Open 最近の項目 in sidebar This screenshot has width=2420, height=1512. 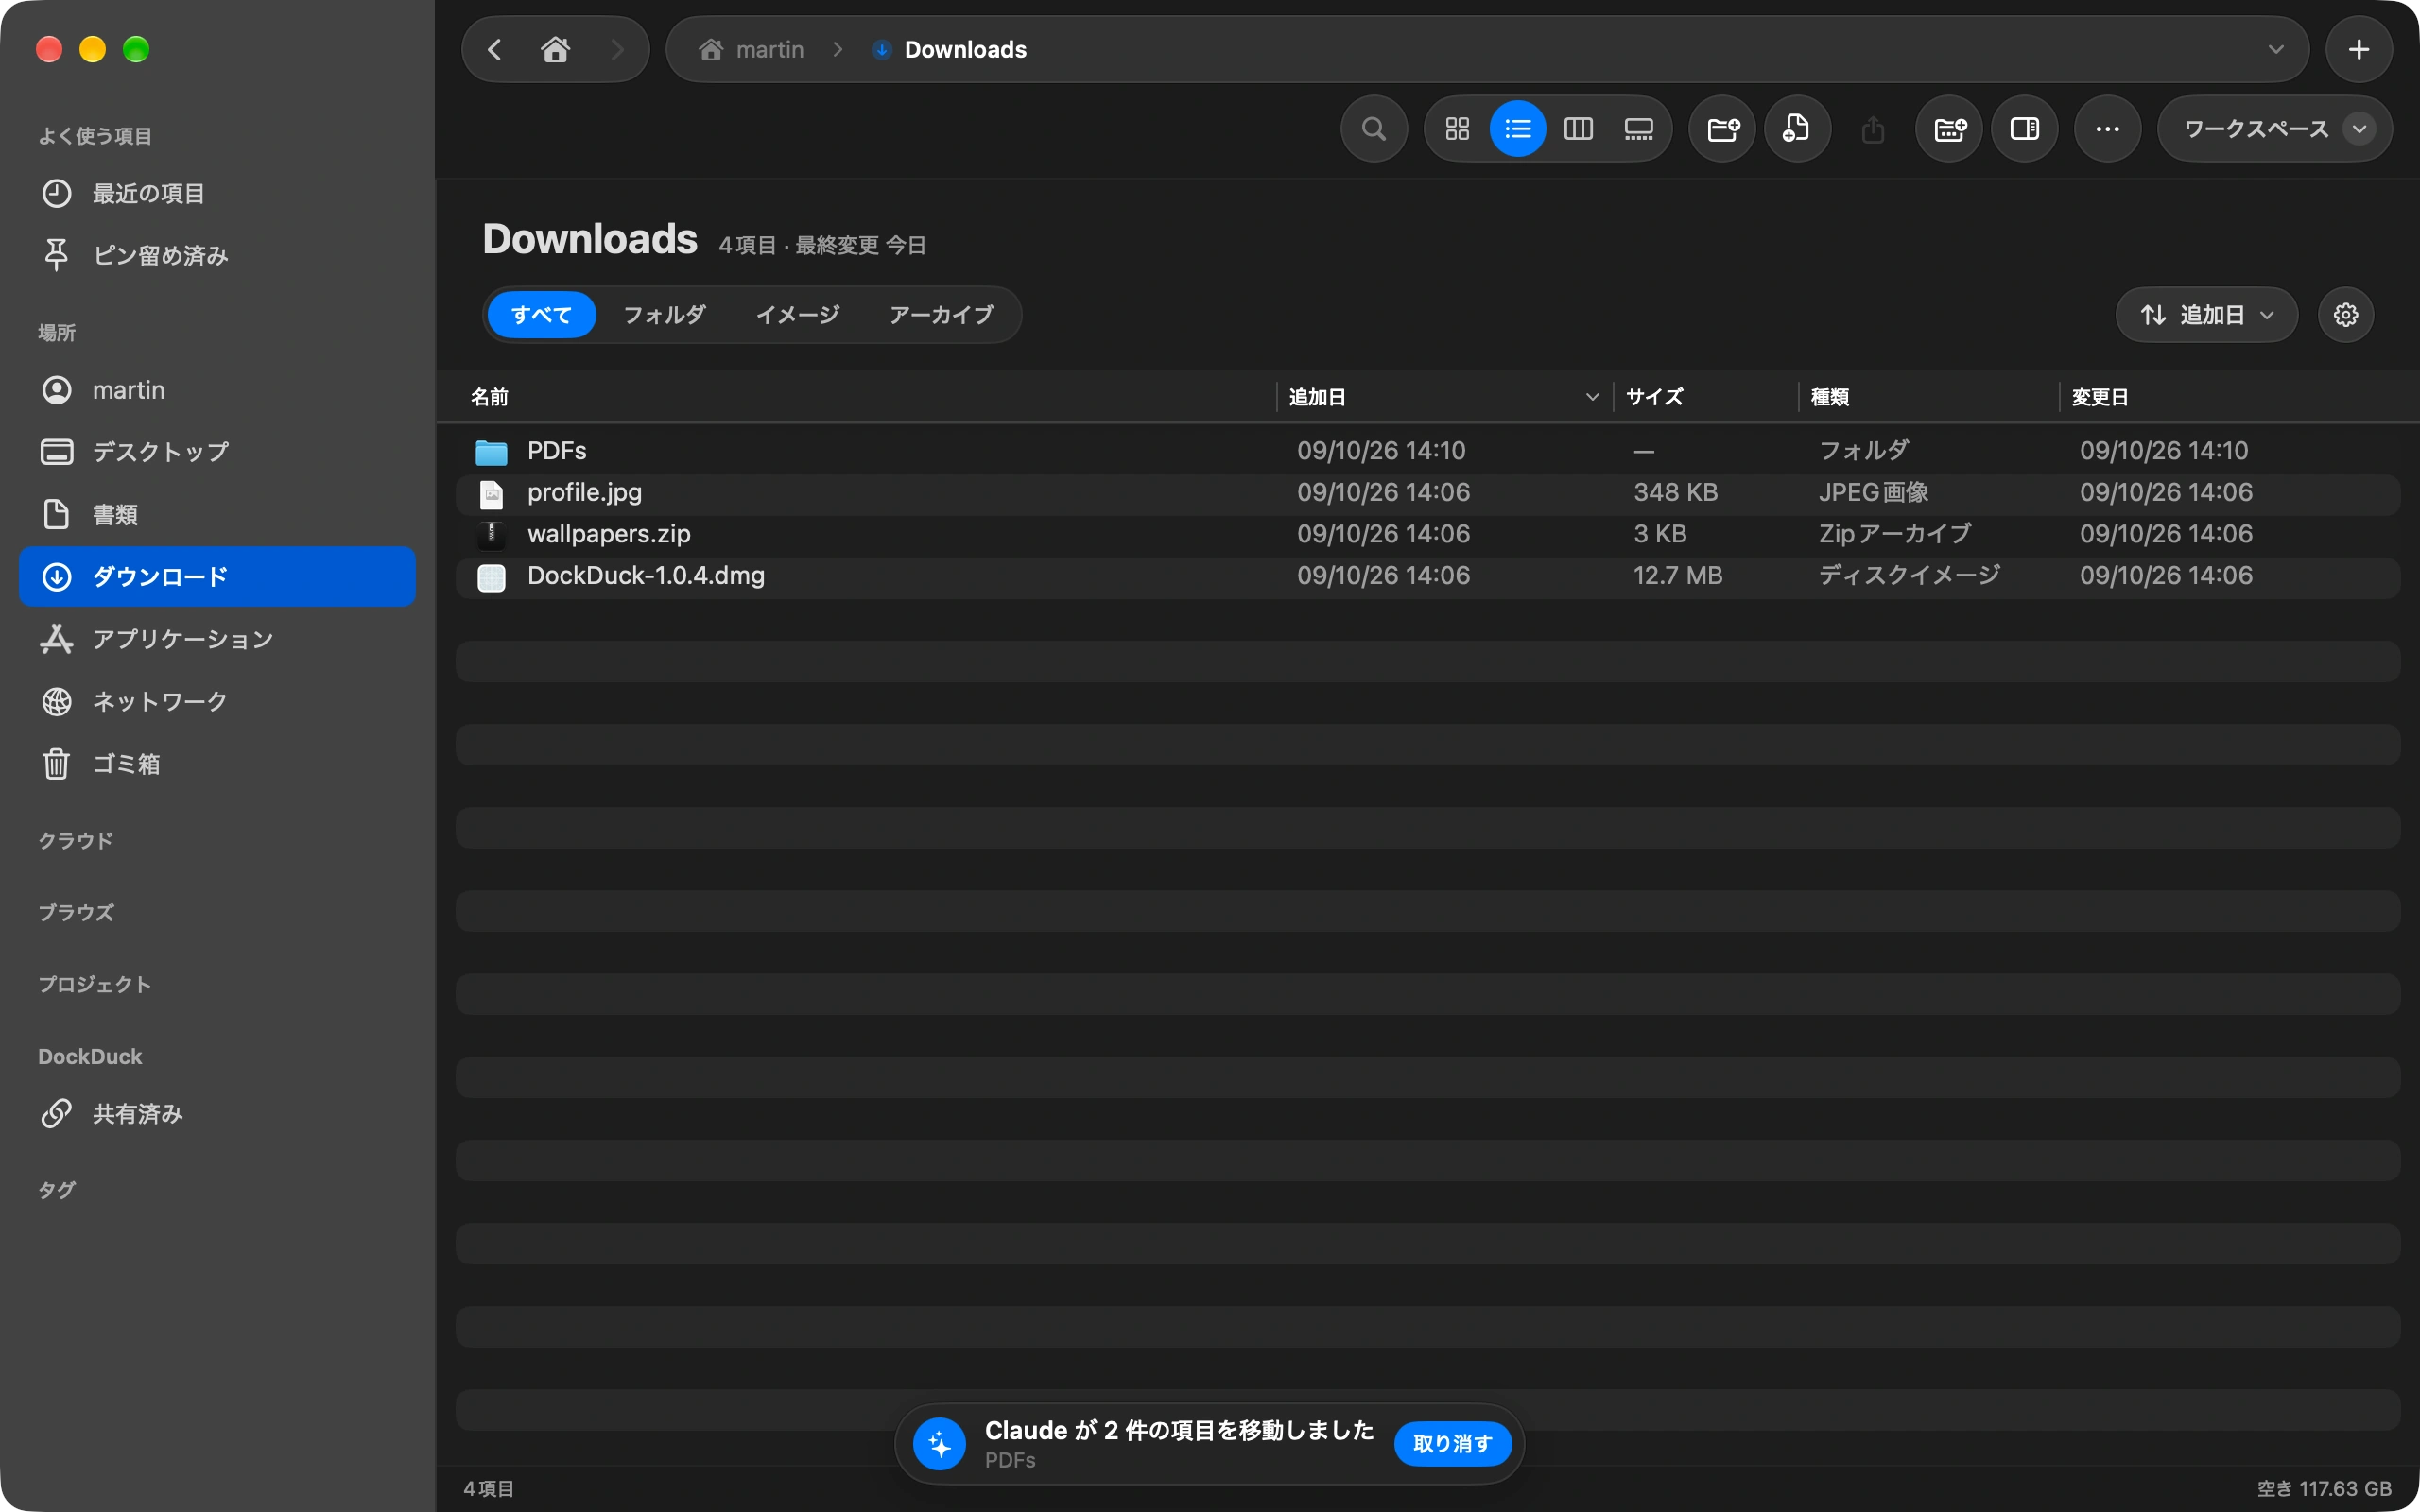click(x=217, y=193)
